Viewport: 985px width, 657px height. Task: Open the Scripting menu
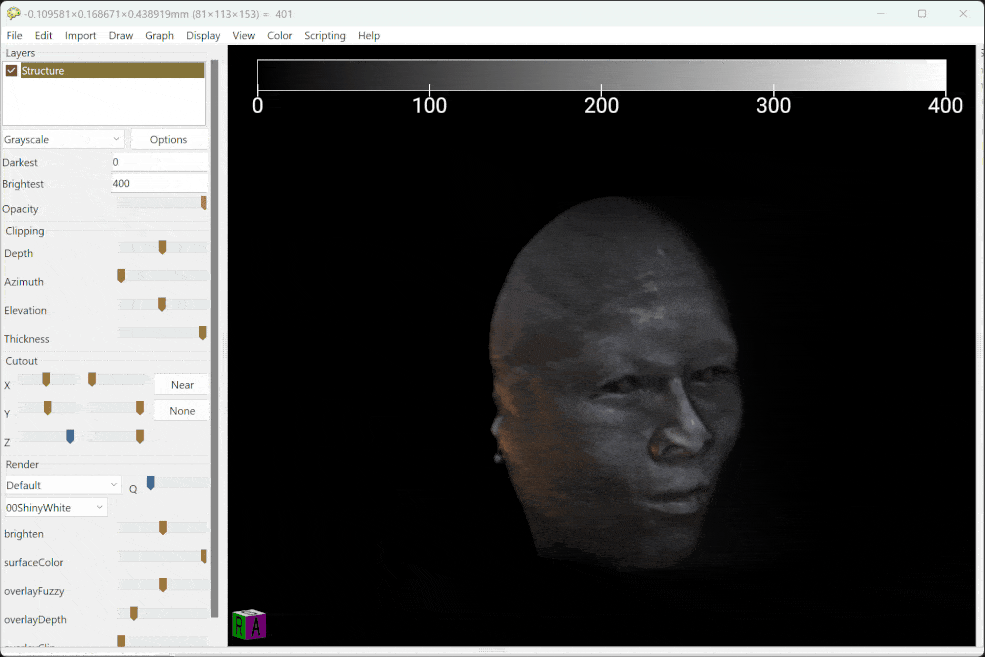pyautogui.click(x=325, y=35)
